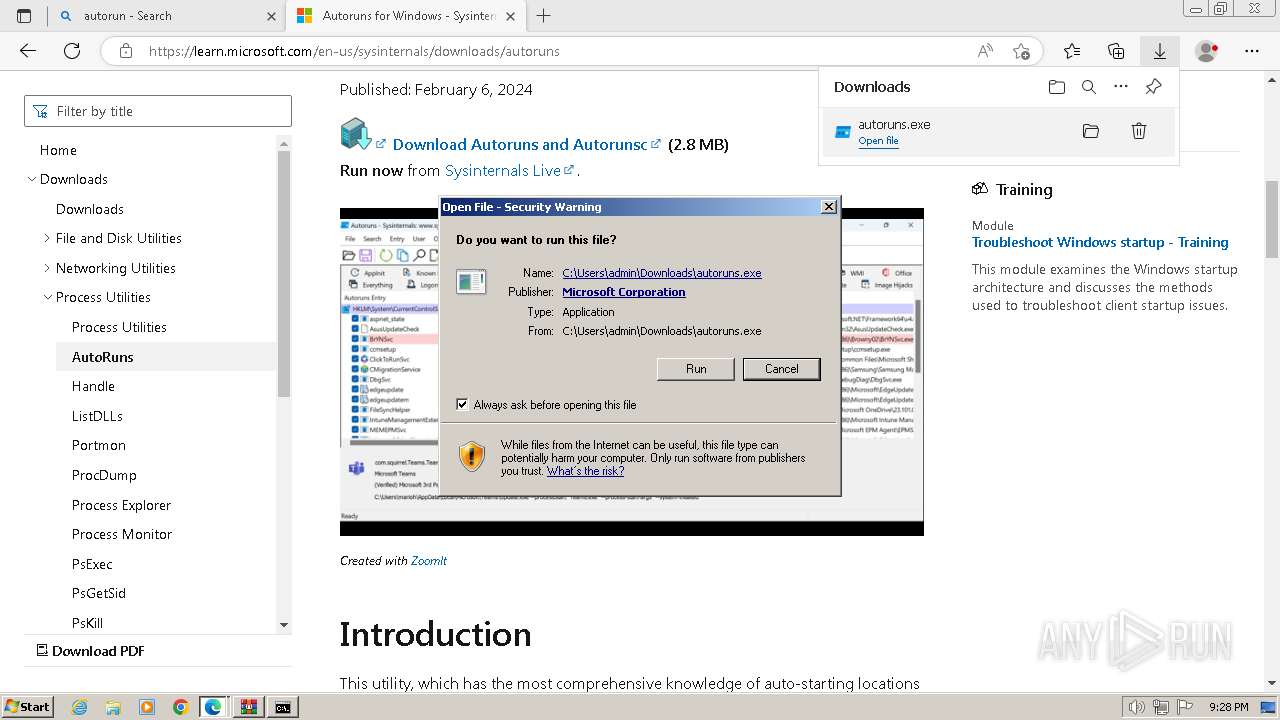Open Windows Media Player from taskbar
This screenshot has height=720, width=1280.
(147, 707)
